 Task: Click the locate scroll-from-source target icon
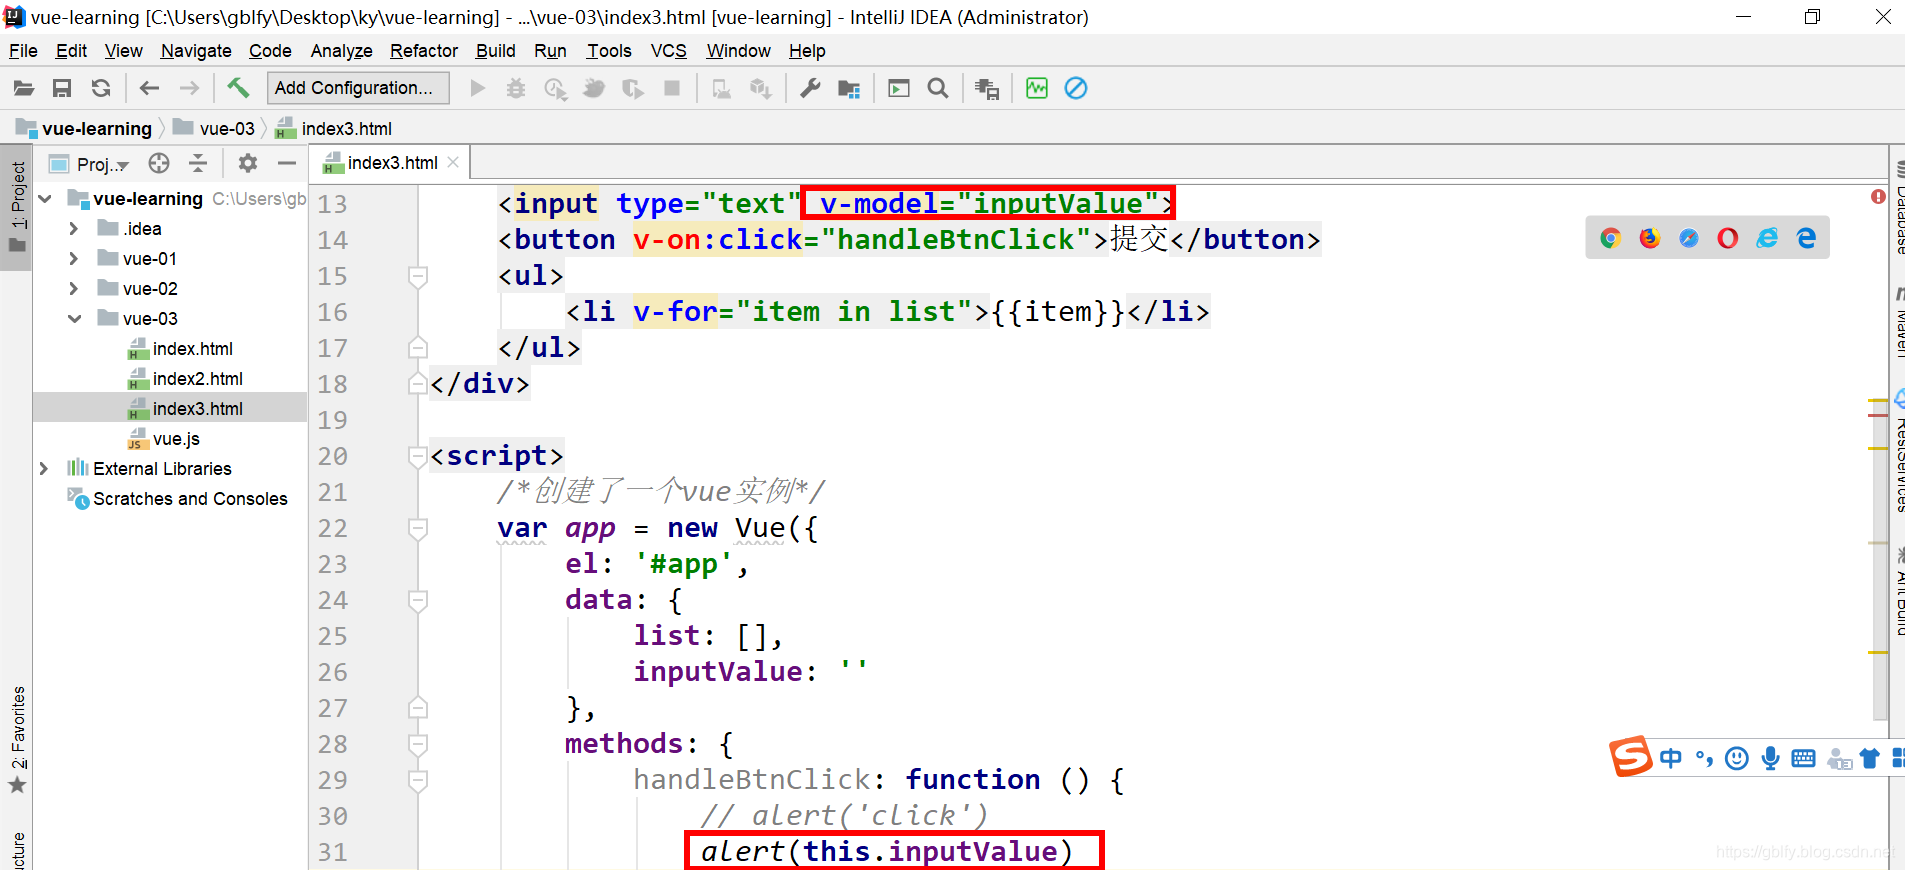point(159,163)
